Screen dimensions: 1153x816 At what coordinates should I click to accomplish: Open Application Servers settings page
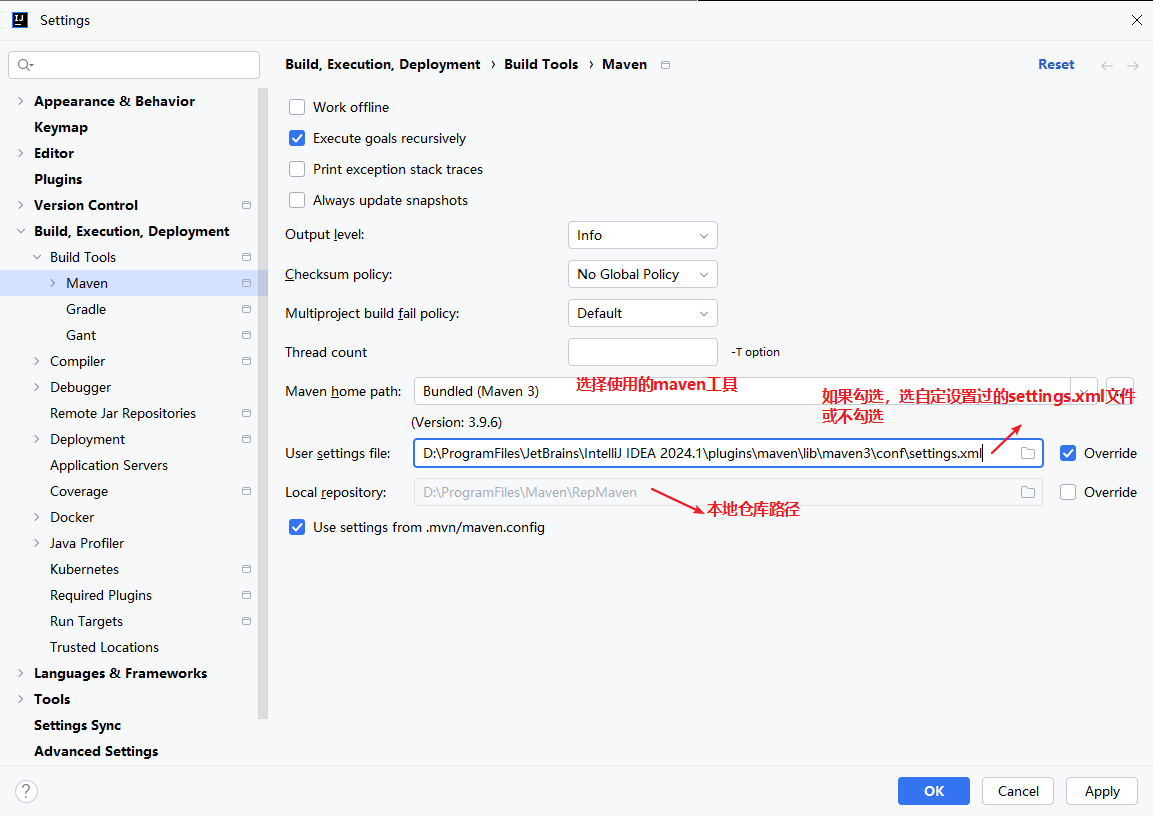tap(109, 465)
